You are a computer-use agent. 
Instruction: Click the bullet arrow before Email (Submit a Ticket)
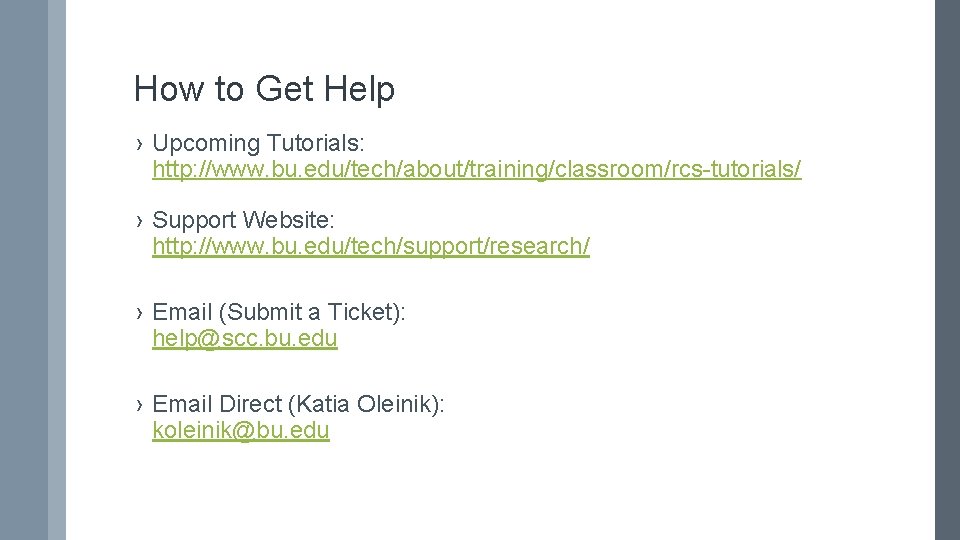140,313
